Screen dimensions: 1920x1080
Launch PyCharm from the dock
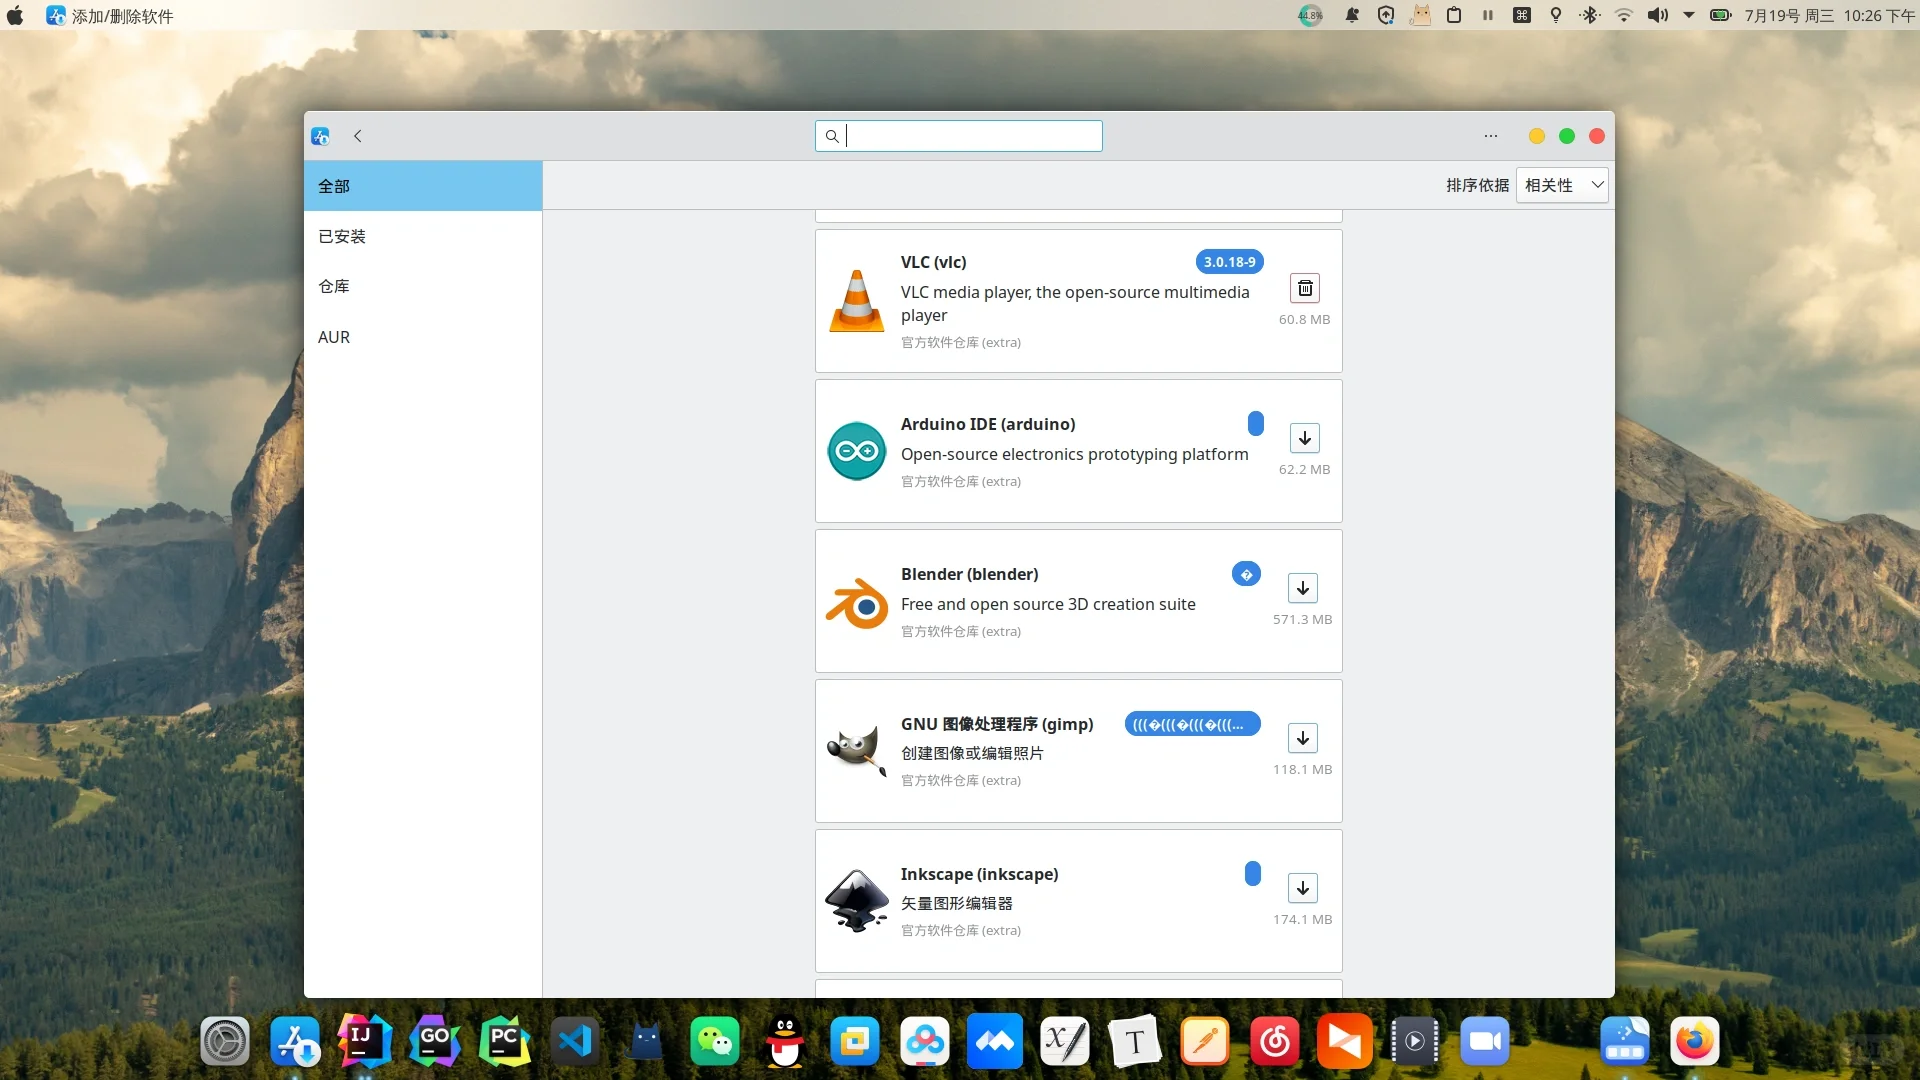(x=504, y=1040)
